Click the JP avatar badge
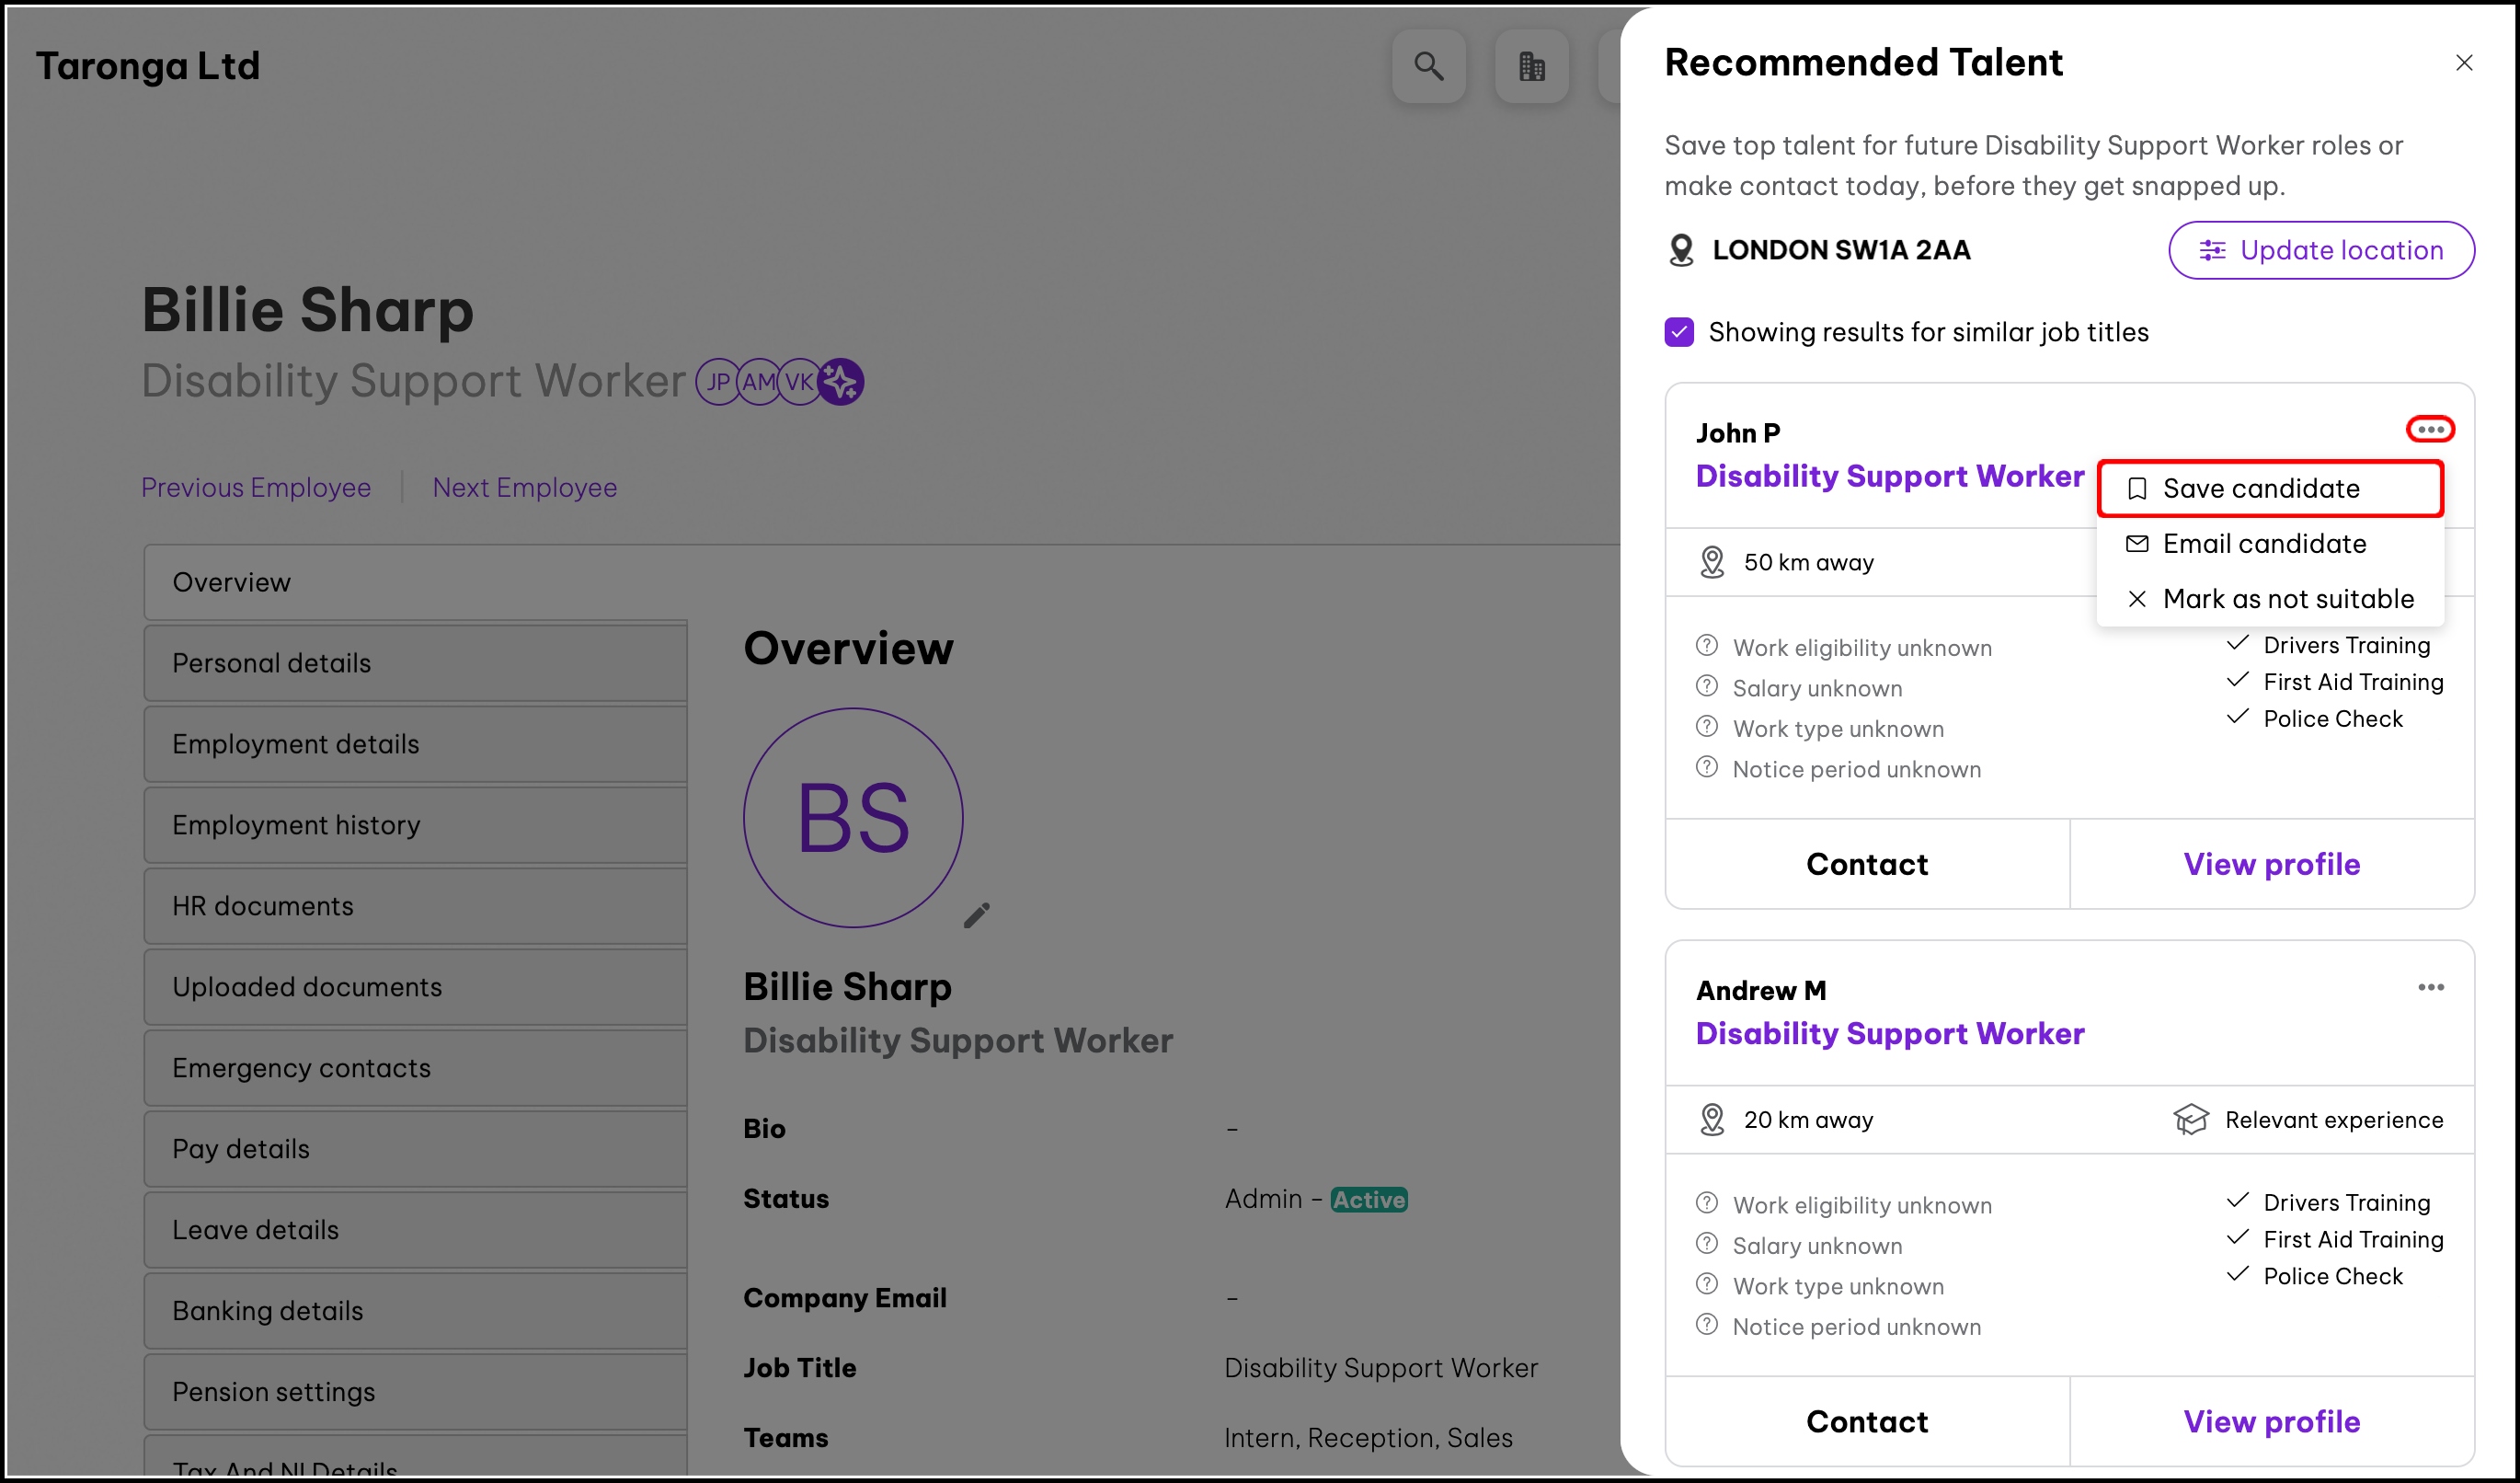 [717, 382]
